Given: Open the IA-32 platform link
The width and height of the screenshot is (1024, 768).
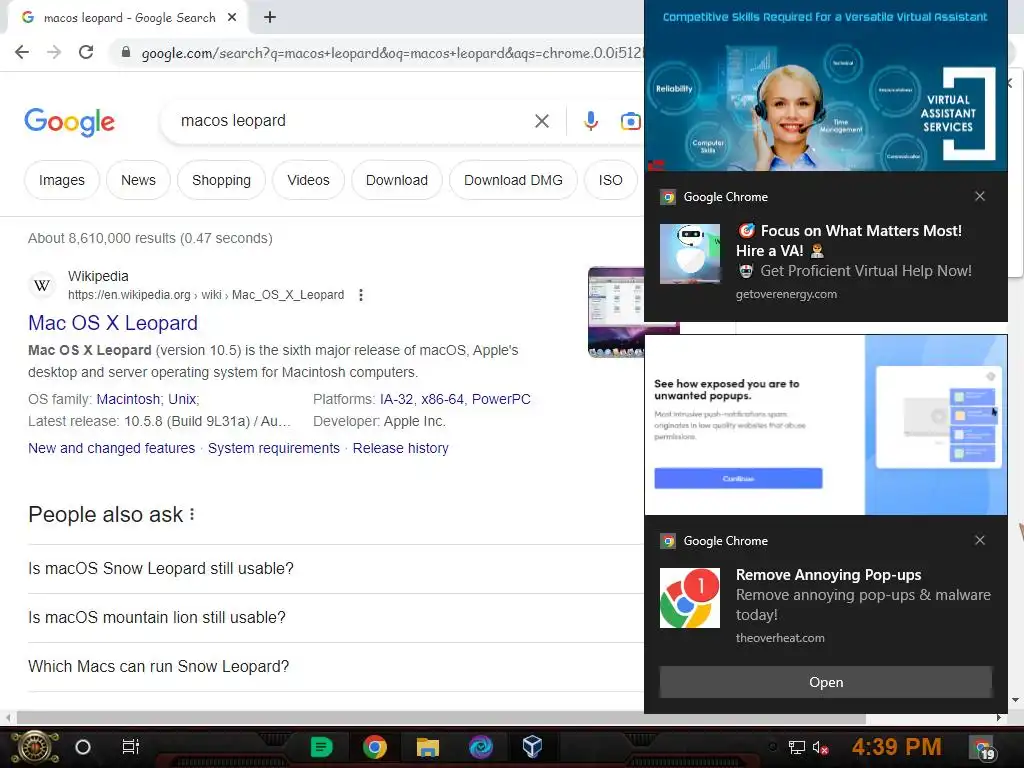Looking at the screenshot, I should coord(396,399).
